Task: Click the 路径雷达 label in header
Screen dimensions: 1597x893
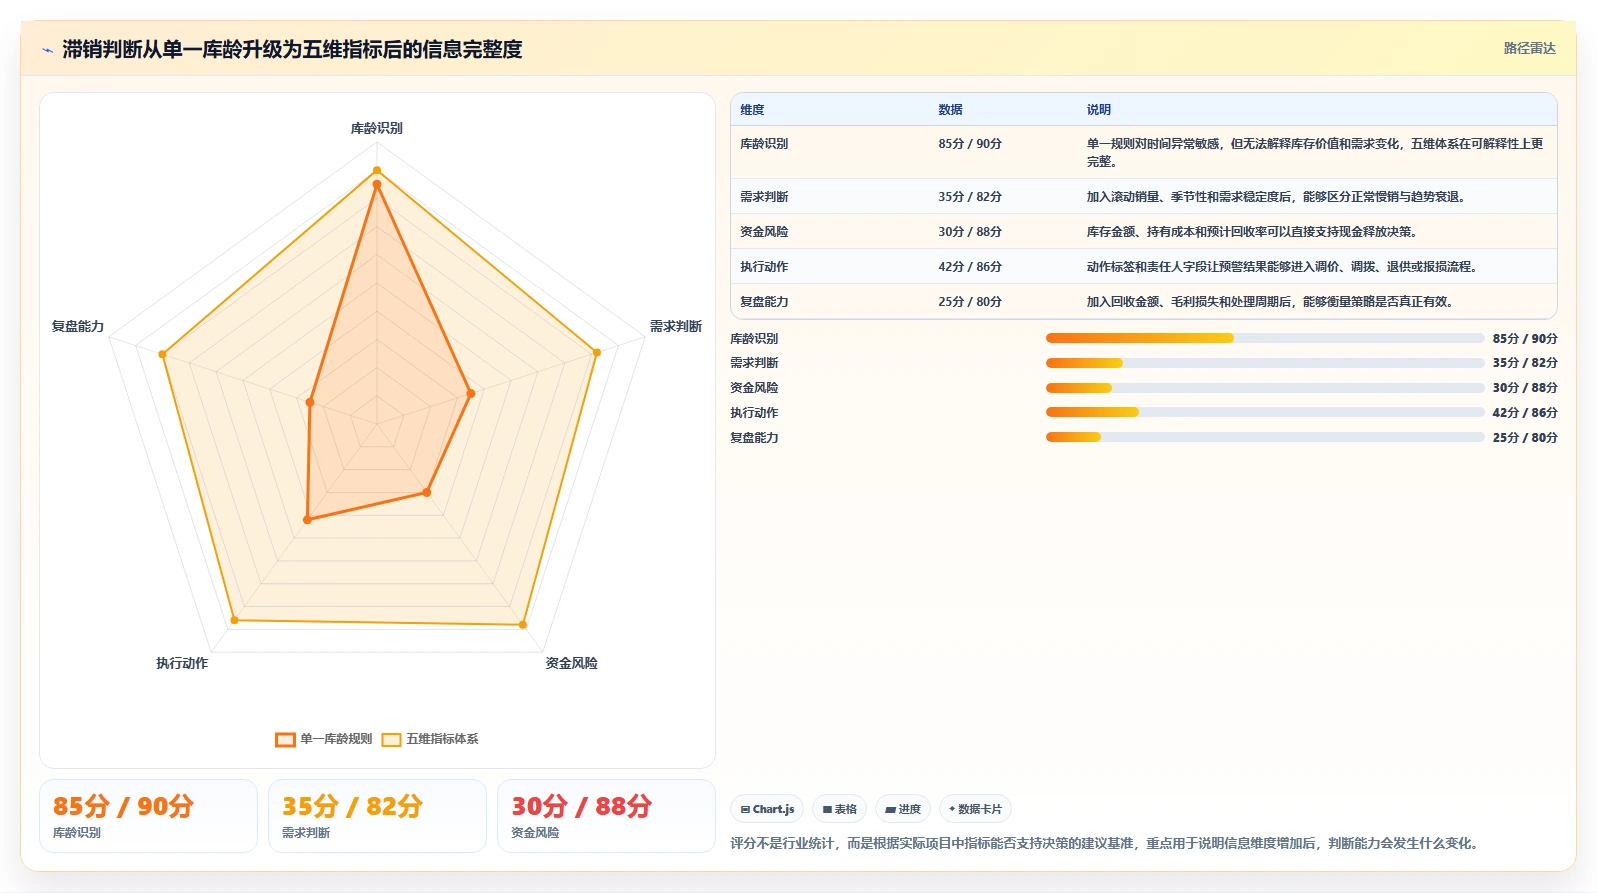Action: click(1529, 48)
